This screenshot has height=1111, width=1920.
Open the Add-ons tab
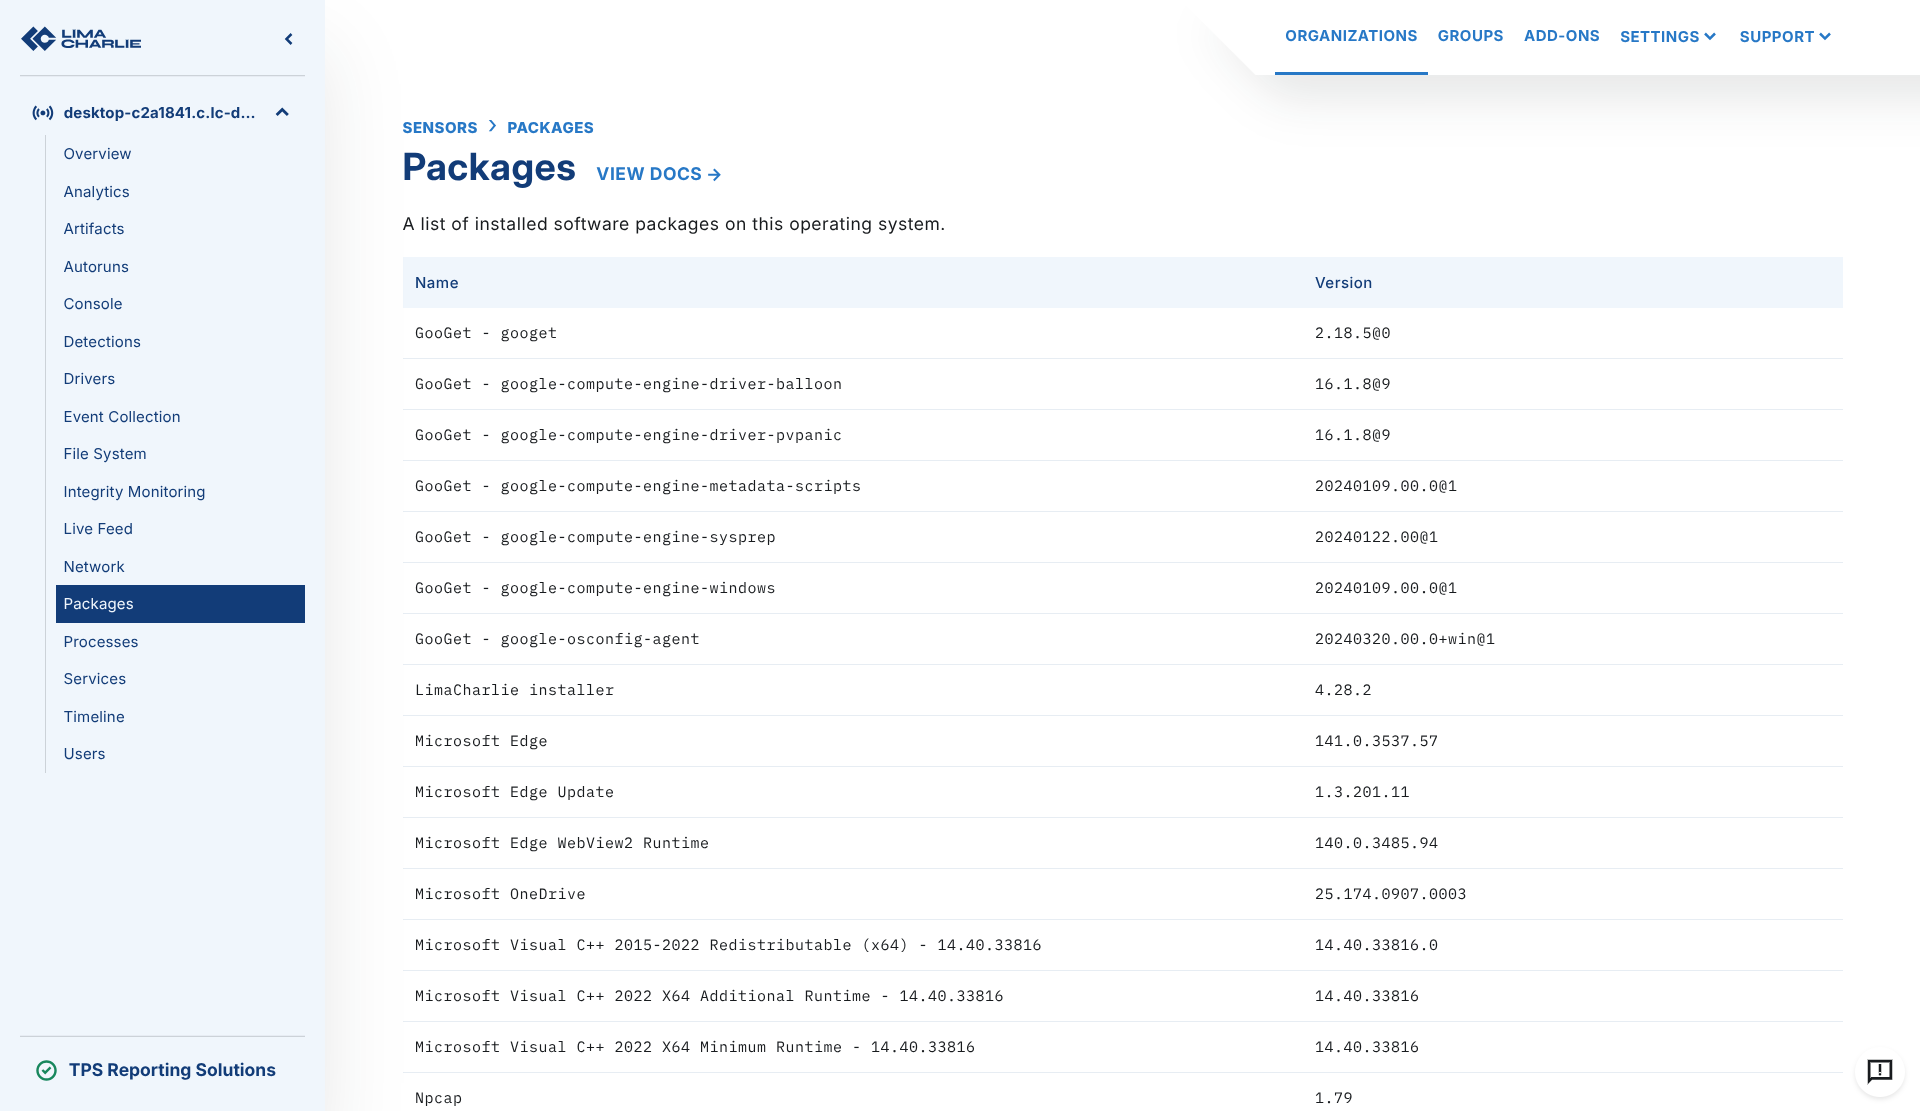coord(1561,36)
